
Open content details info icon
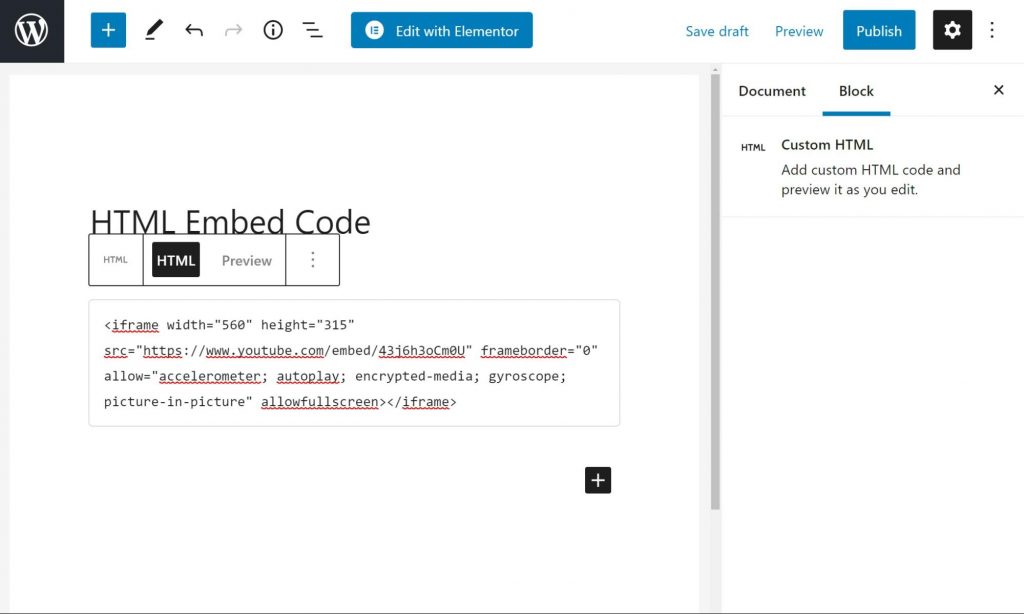pos(273,31)
